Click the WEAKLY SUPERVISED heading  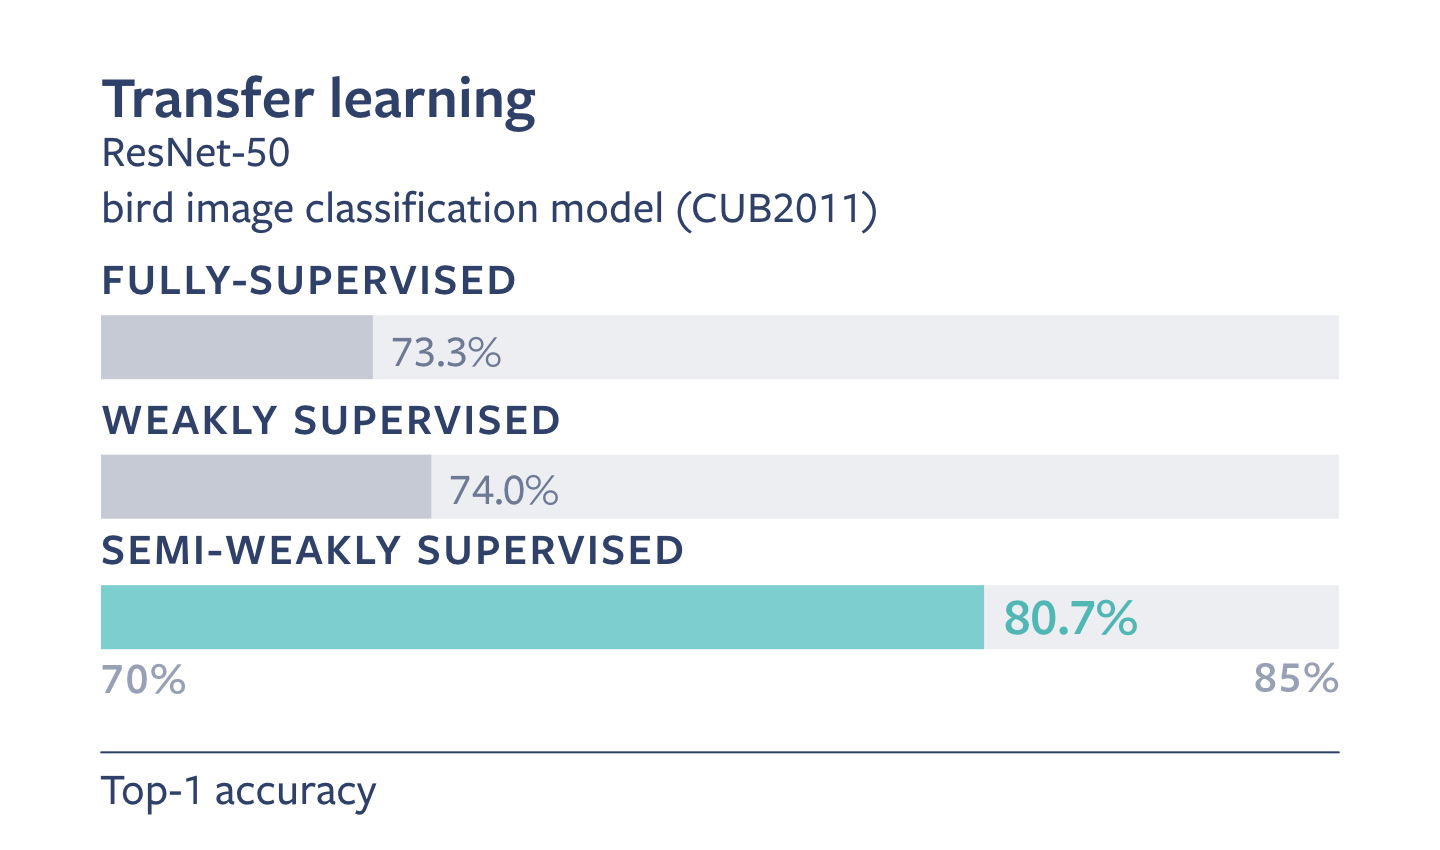(331, 420)
